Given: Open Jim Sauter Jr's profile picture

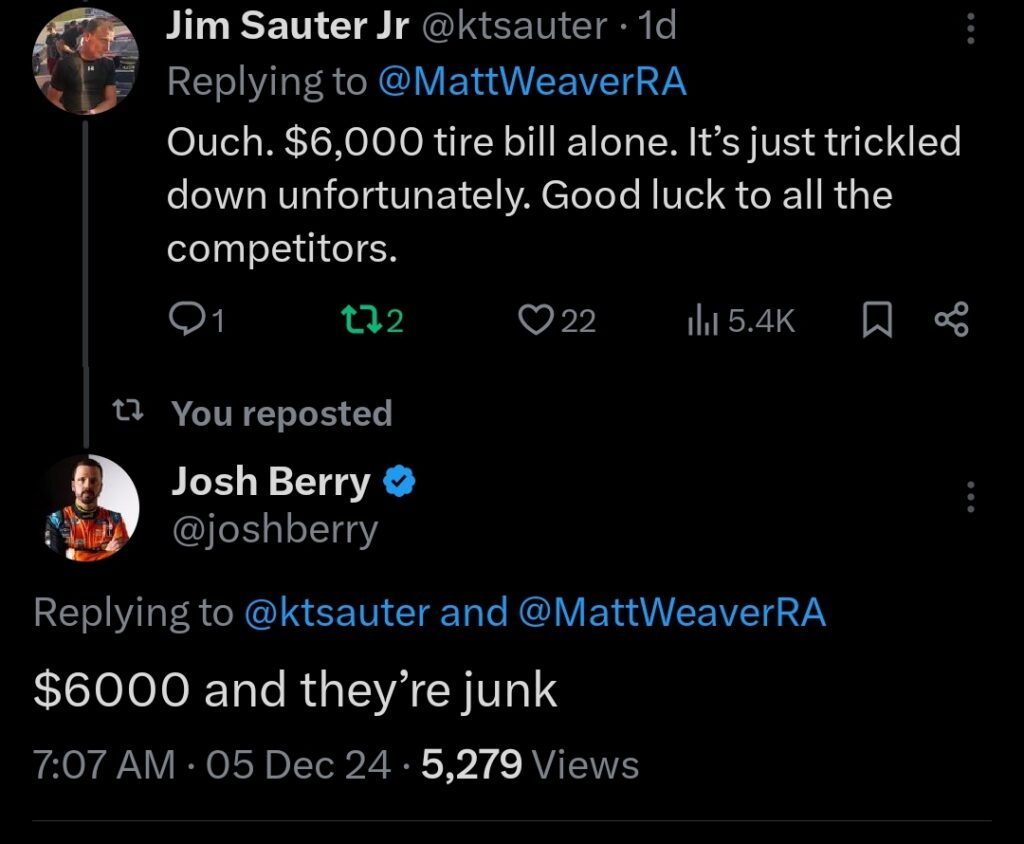Looking at the screenshot, I should click(x=84, y=60).
